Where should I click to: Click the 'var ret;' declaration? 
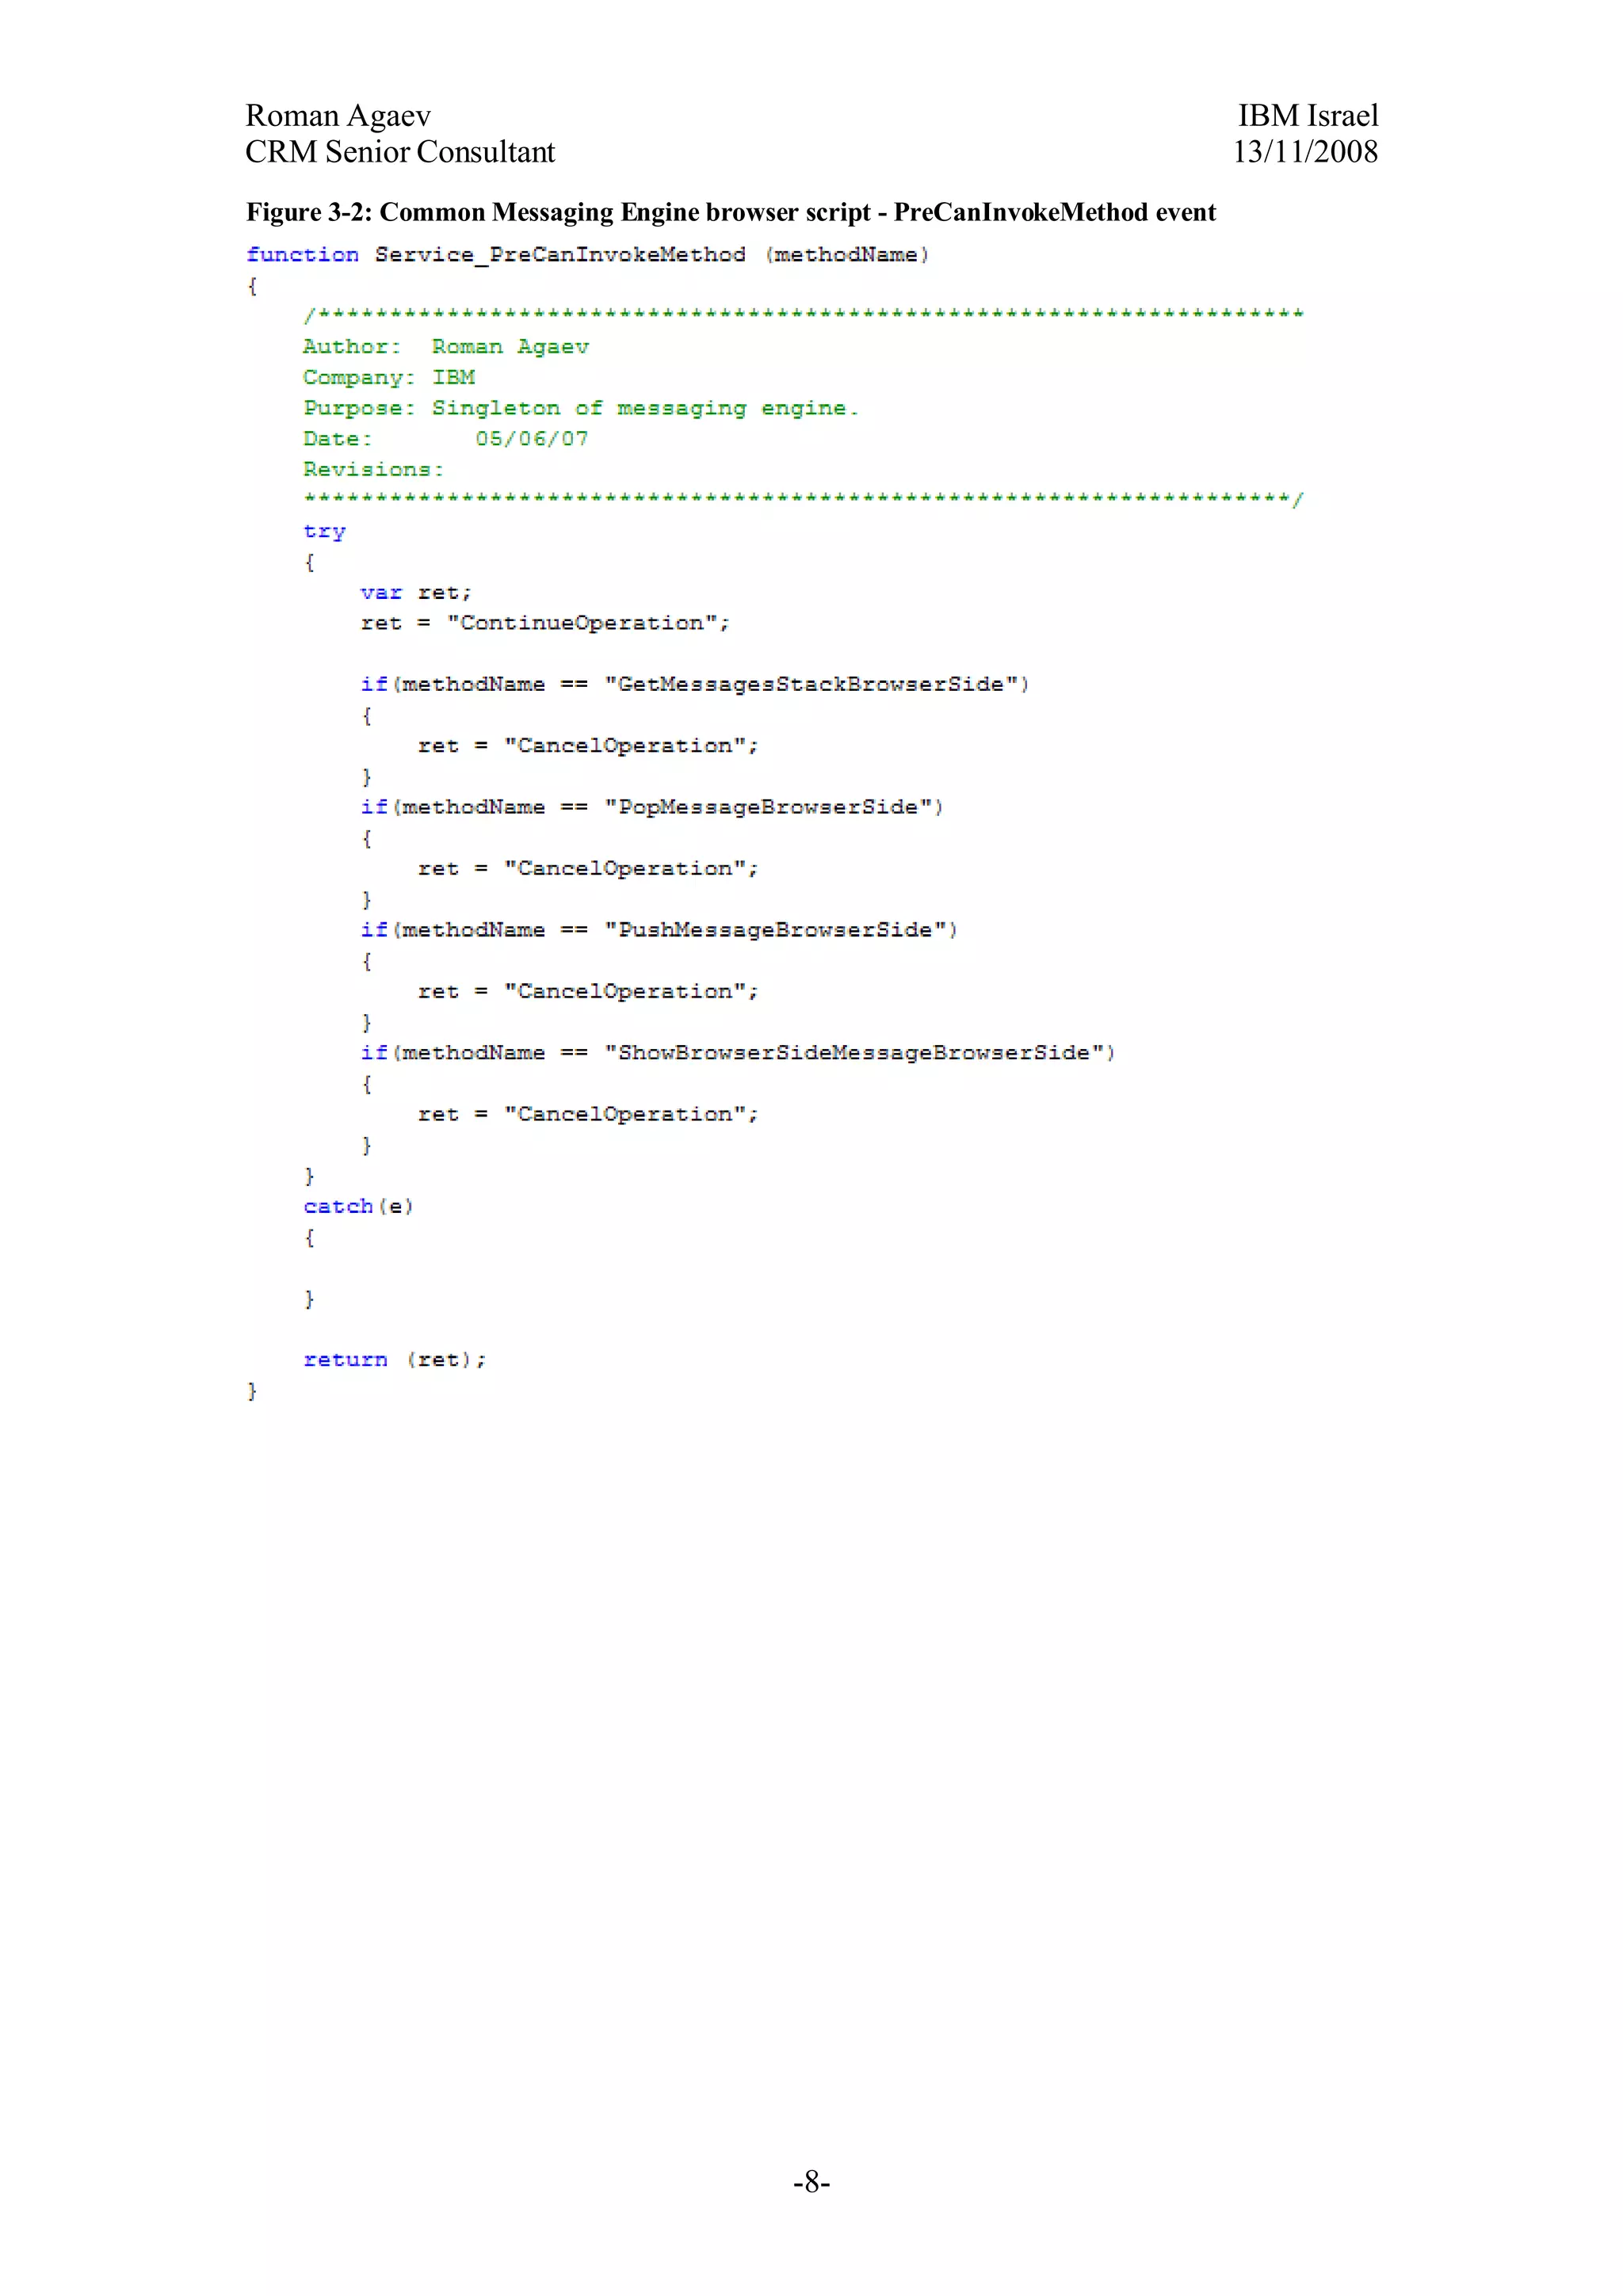tap(416, 593)
